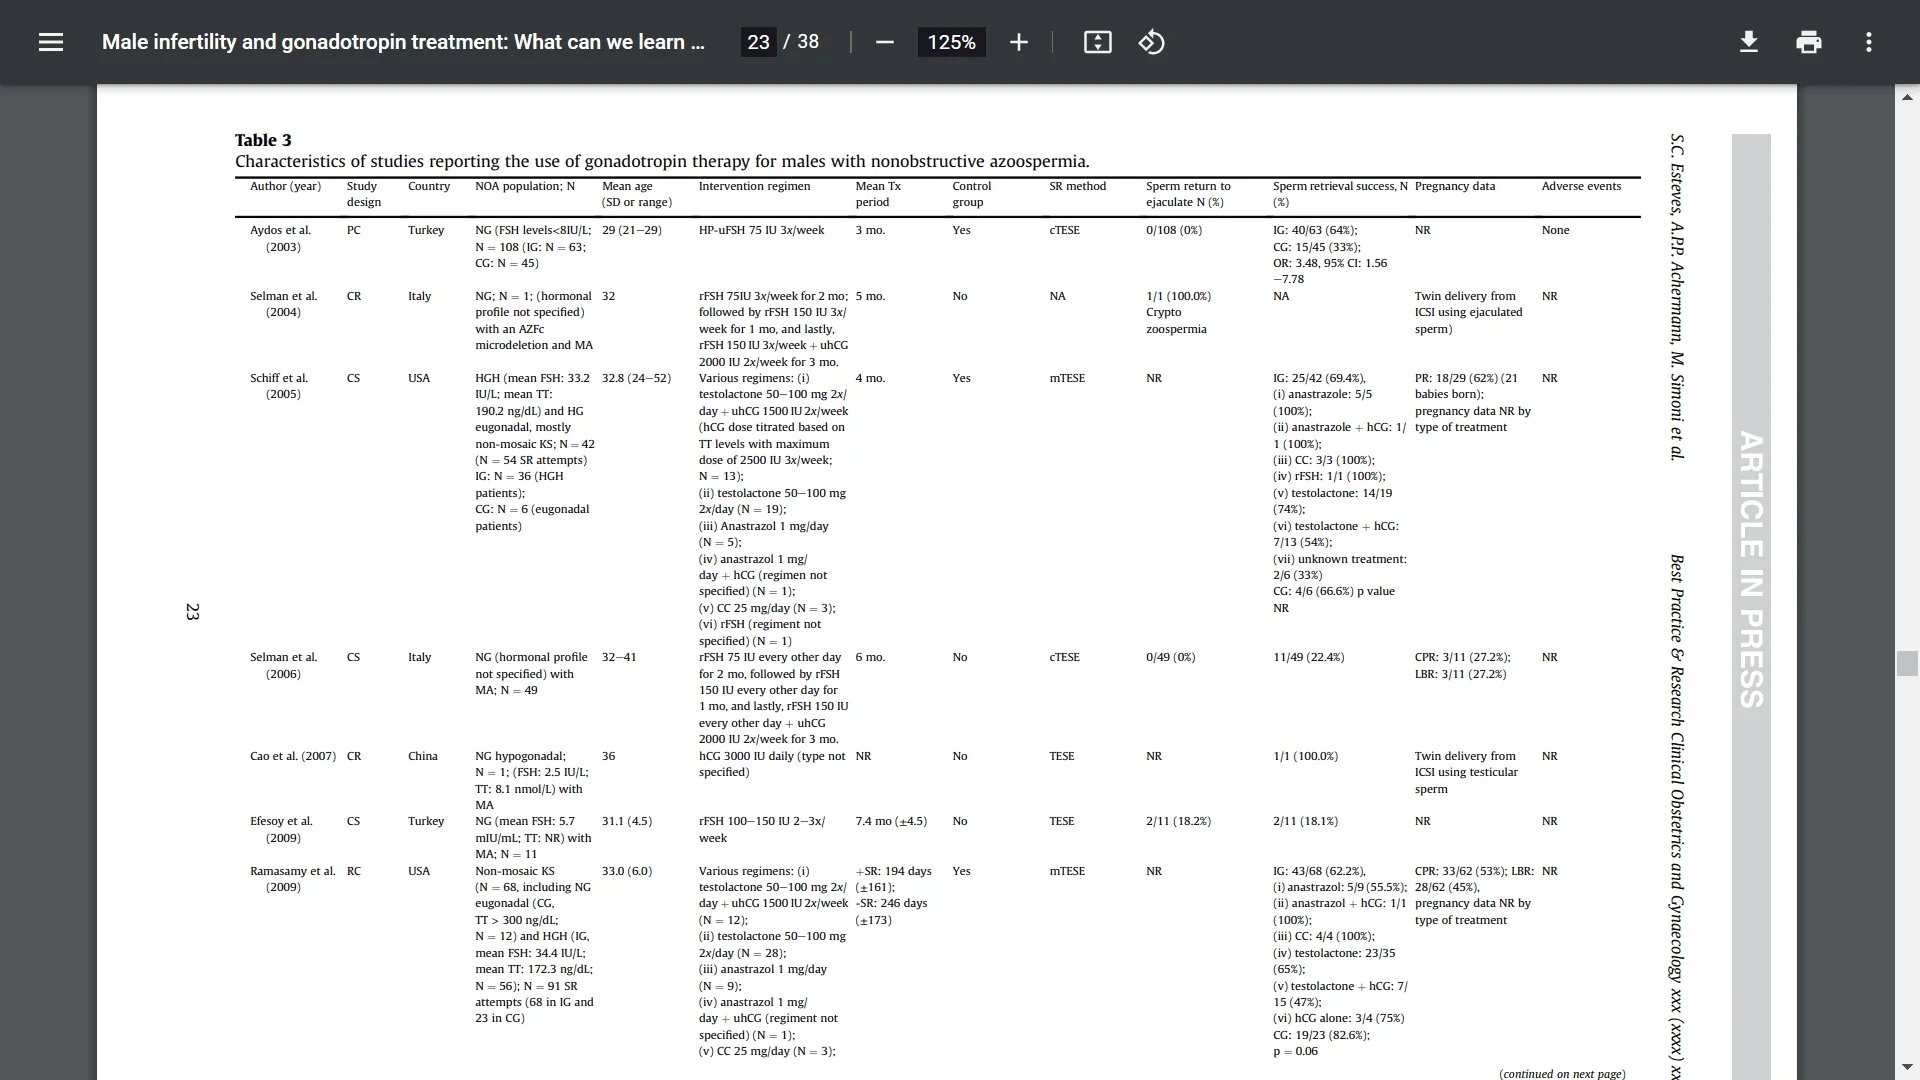Click the '11/49 (22.4%)' retrieval cell

point(1308,657)
